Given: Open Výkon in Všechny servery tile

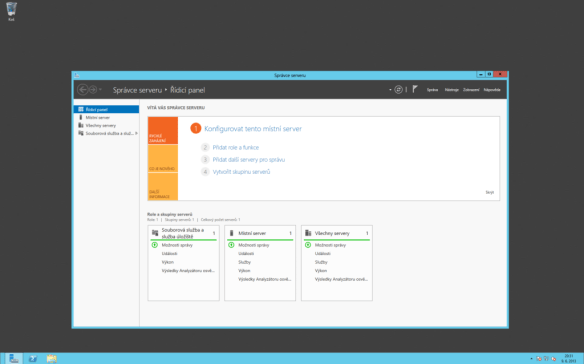Looking at the screenshot, I should click(321, 271).
